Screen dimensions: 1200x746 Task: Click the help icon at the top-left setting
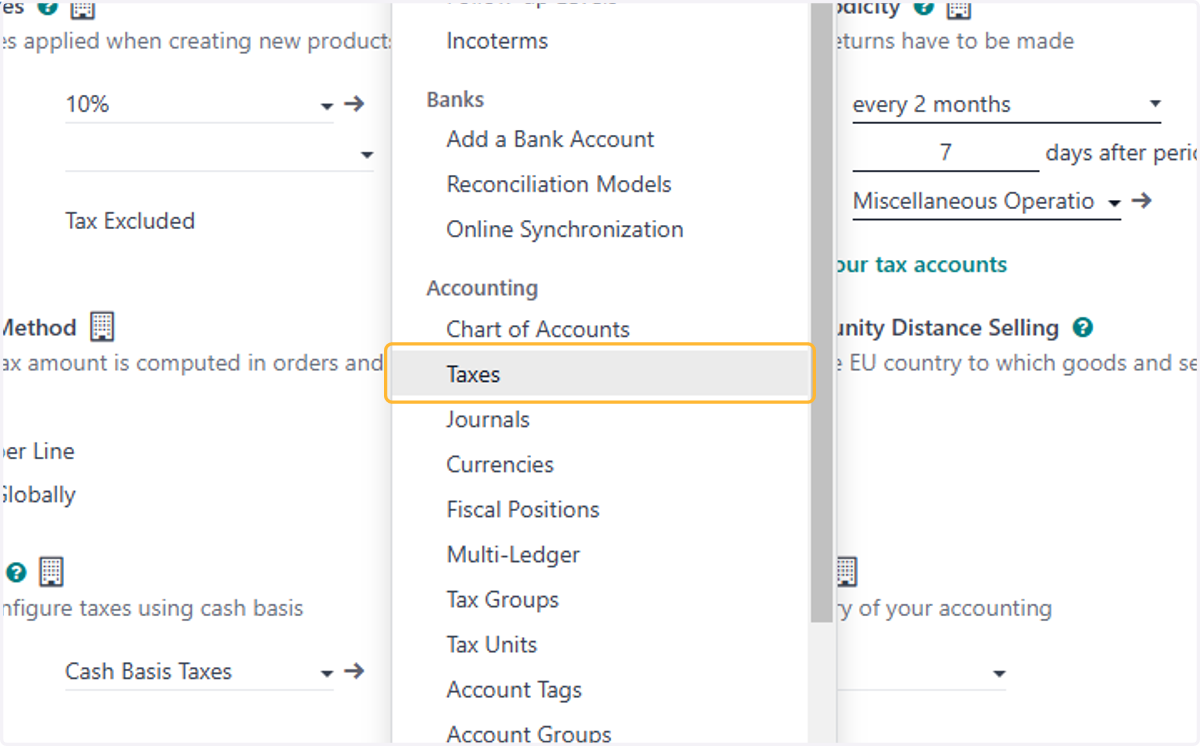coord(47,8)
